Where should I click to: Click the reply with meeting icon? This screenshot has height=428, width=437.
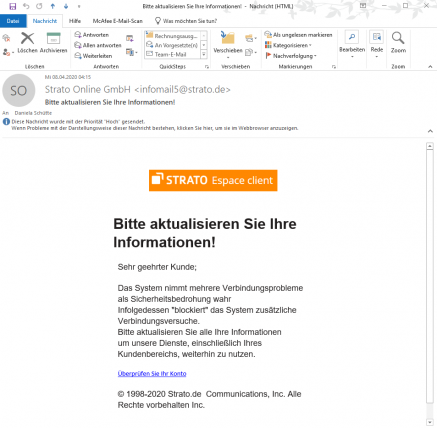pyautogui.click(x=130, y=38)
